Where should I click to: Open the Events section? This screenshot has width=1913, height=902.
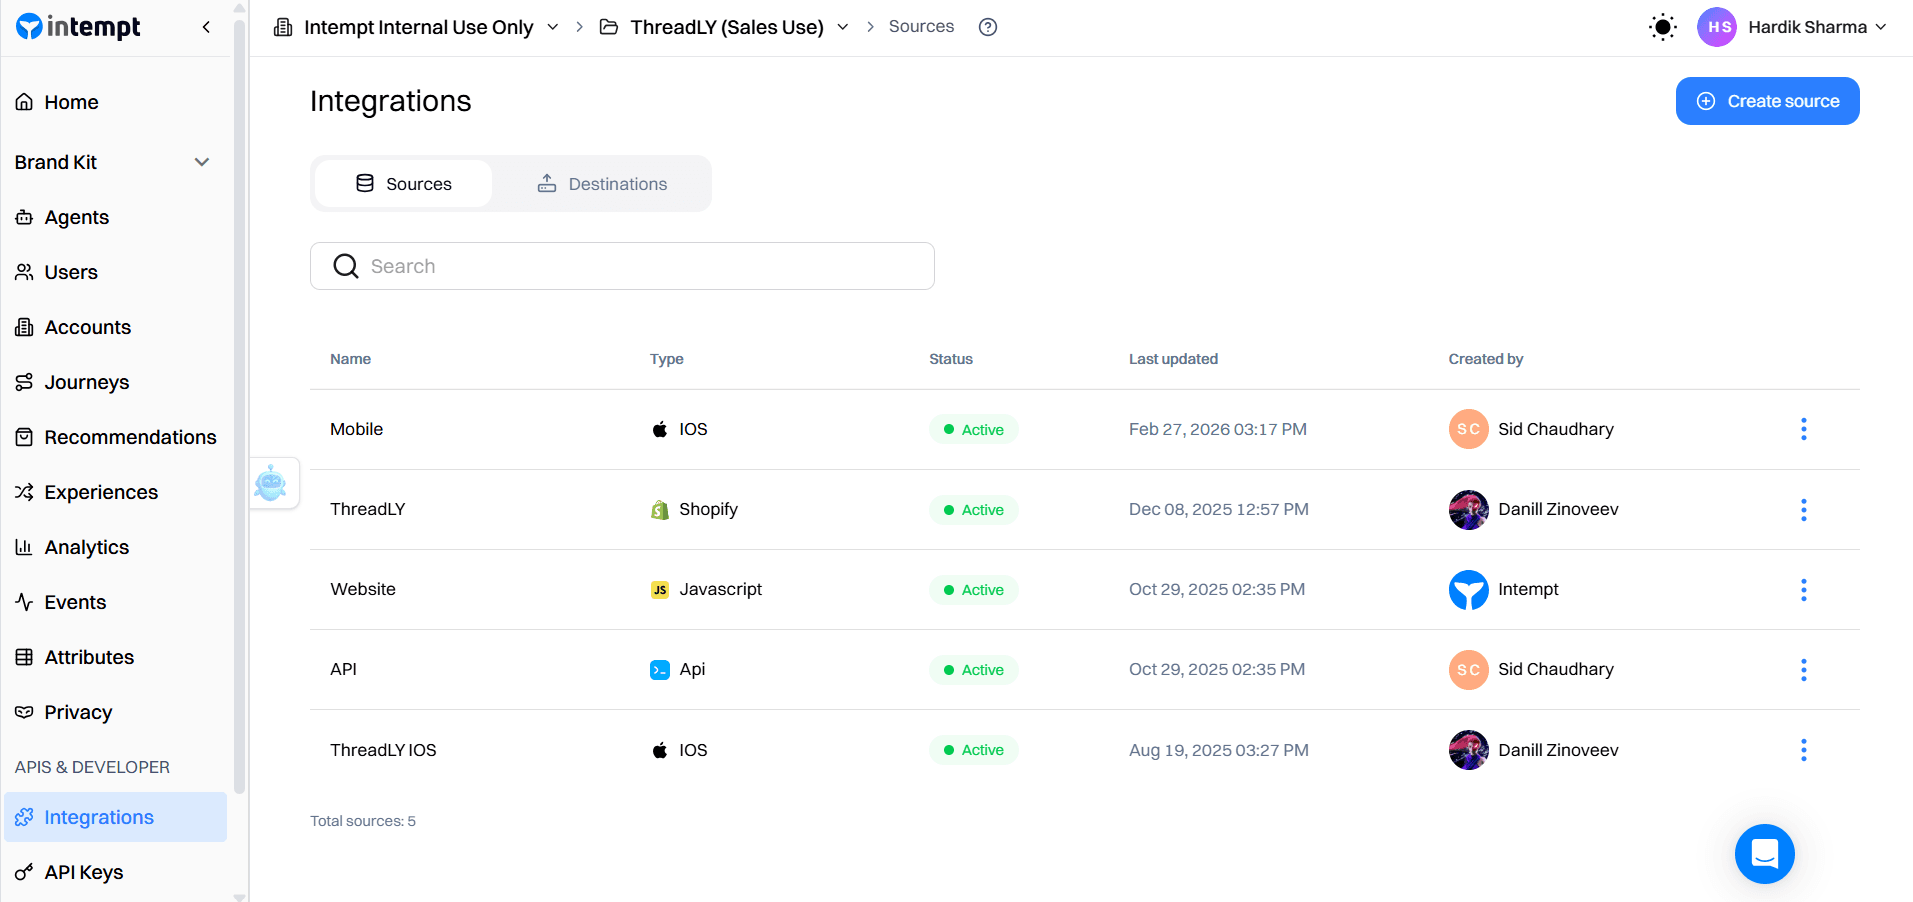pos(24,602)
